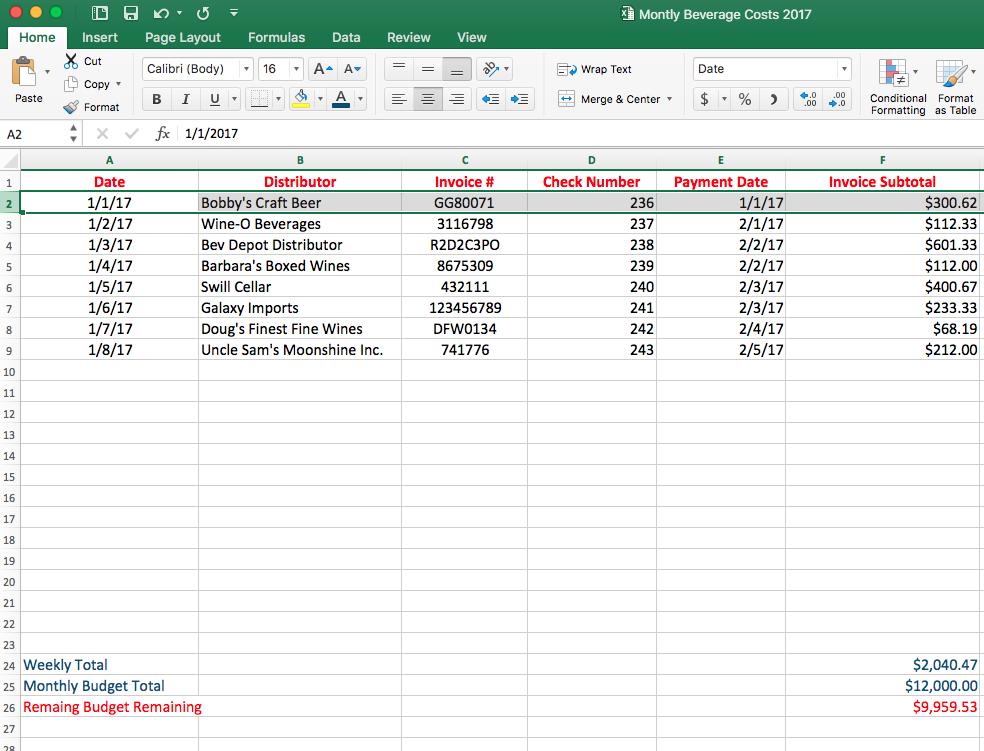Click the Paste clipboard icon
Screen dimensions: 984x751
click(x=24, y=72)
